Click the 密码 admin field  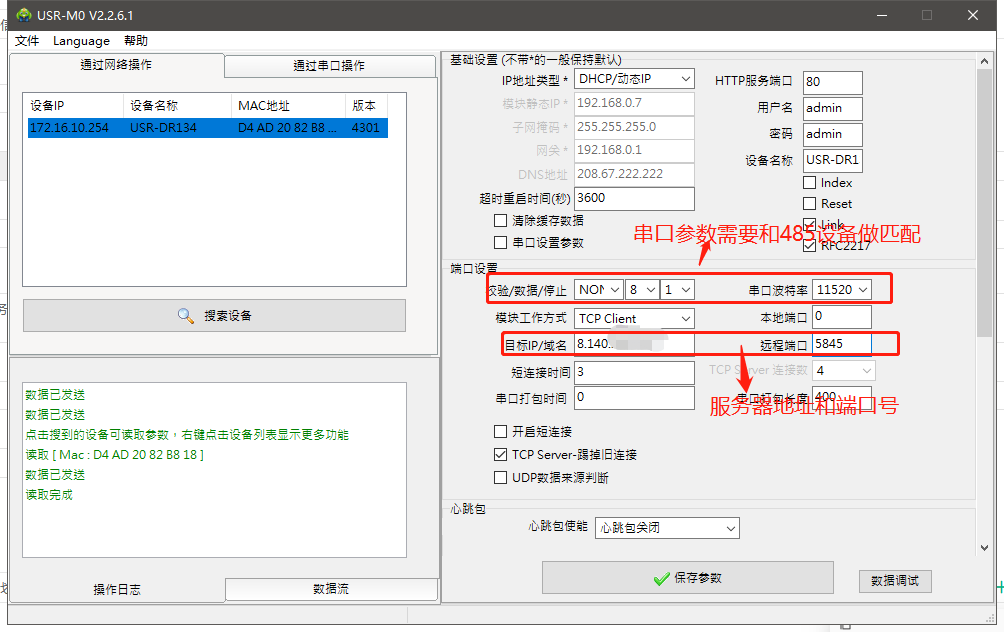(832, 134)
